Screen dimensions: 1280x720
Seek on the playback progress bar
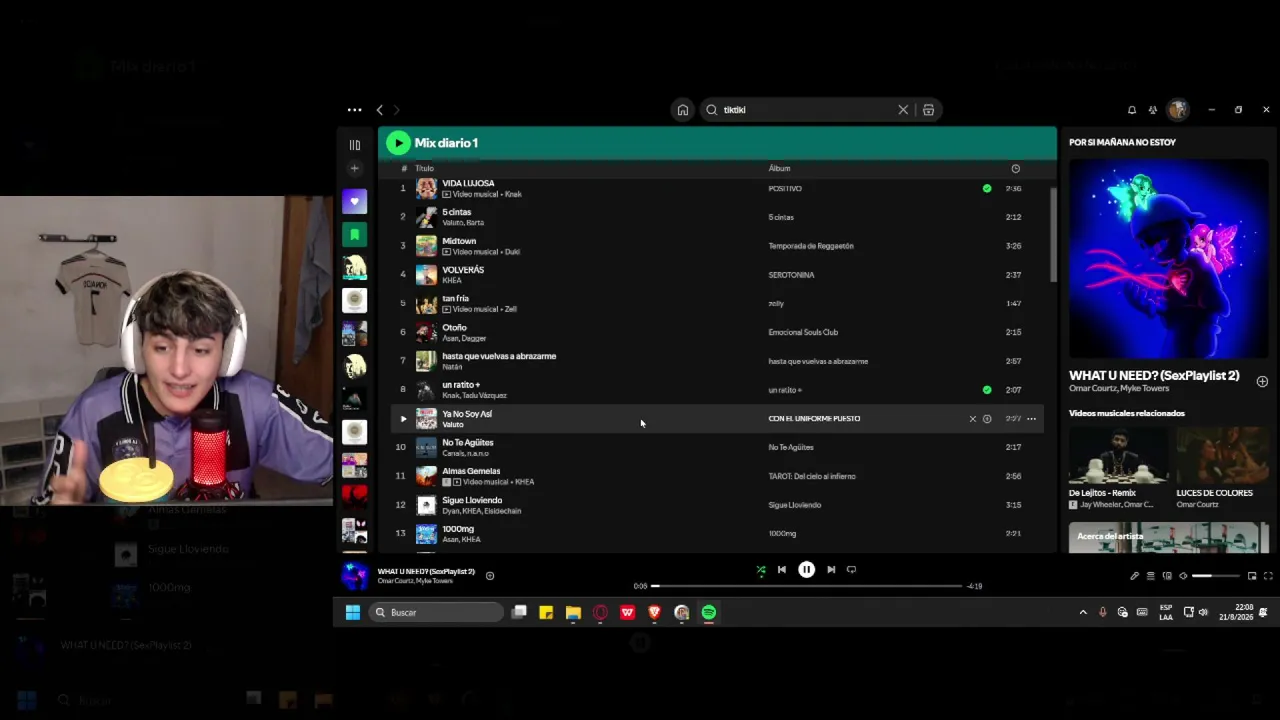[x=807, y=586]
